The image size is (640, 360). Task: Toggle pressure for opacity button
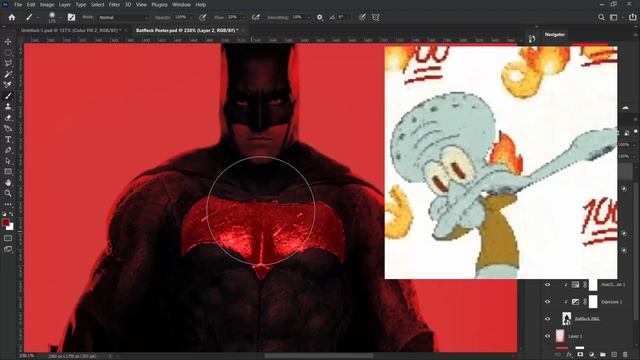click(x=202, y=18)
